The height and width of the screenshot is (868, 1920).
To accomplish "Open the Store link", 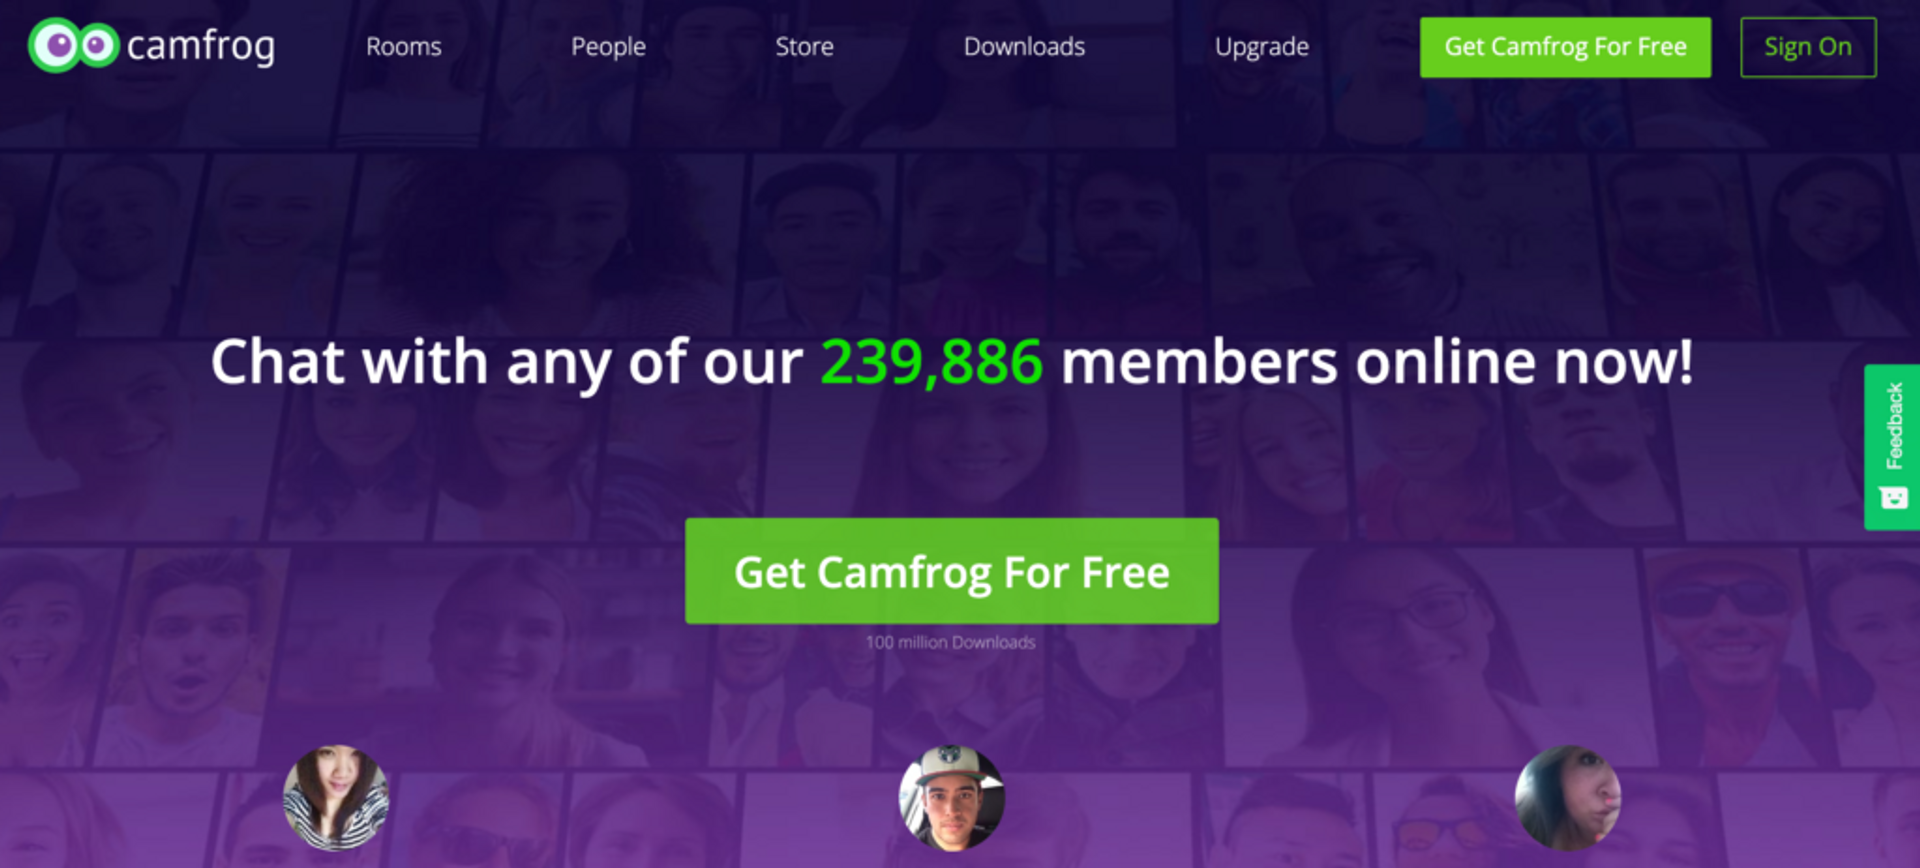I will [x=804, y=47].
